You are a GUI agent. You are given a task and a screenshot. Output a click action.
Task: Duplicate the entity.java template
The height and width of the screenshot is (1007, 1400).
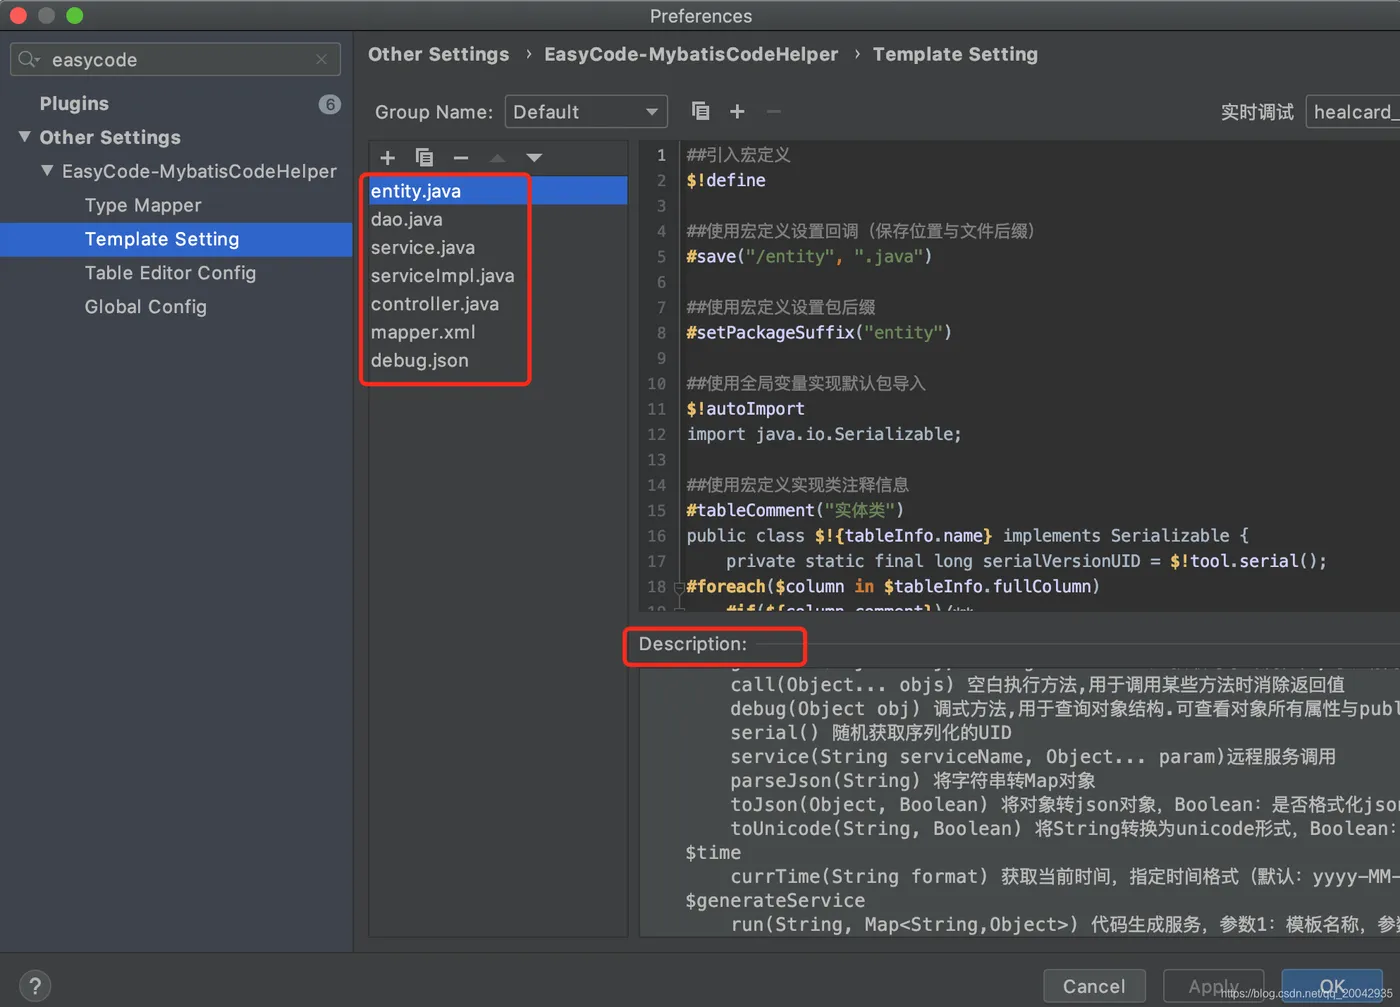pyautogui.click(x=424, y=157)
